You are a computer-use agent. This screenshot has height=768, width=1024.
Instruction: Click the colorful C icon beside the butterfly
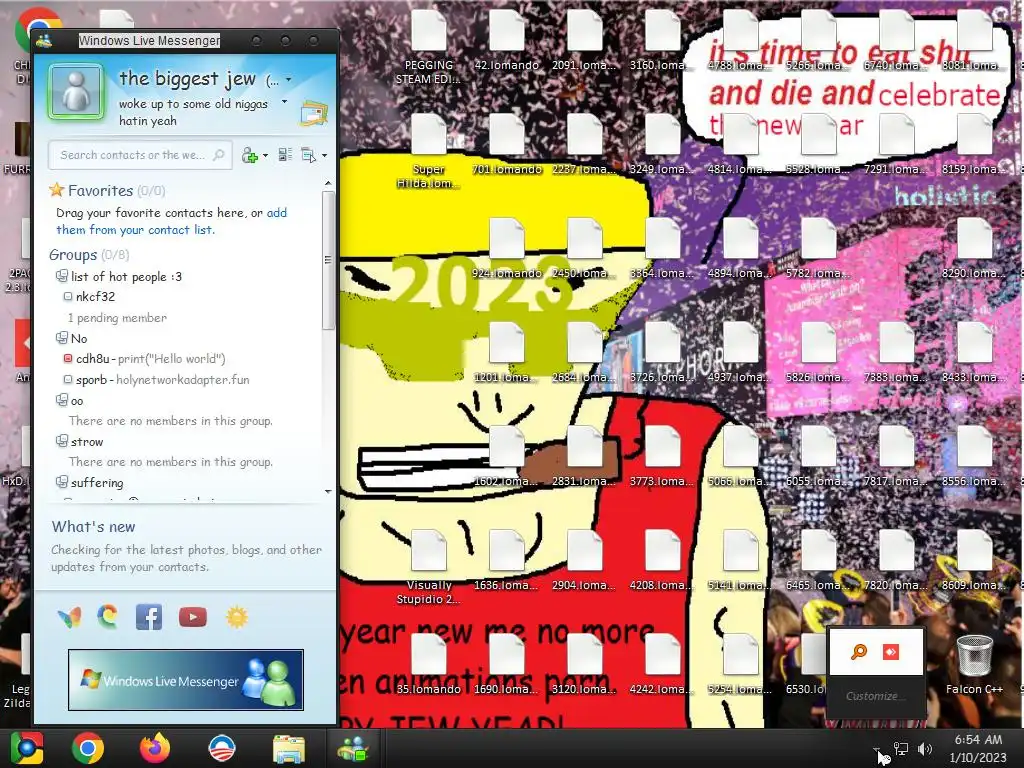108,616
